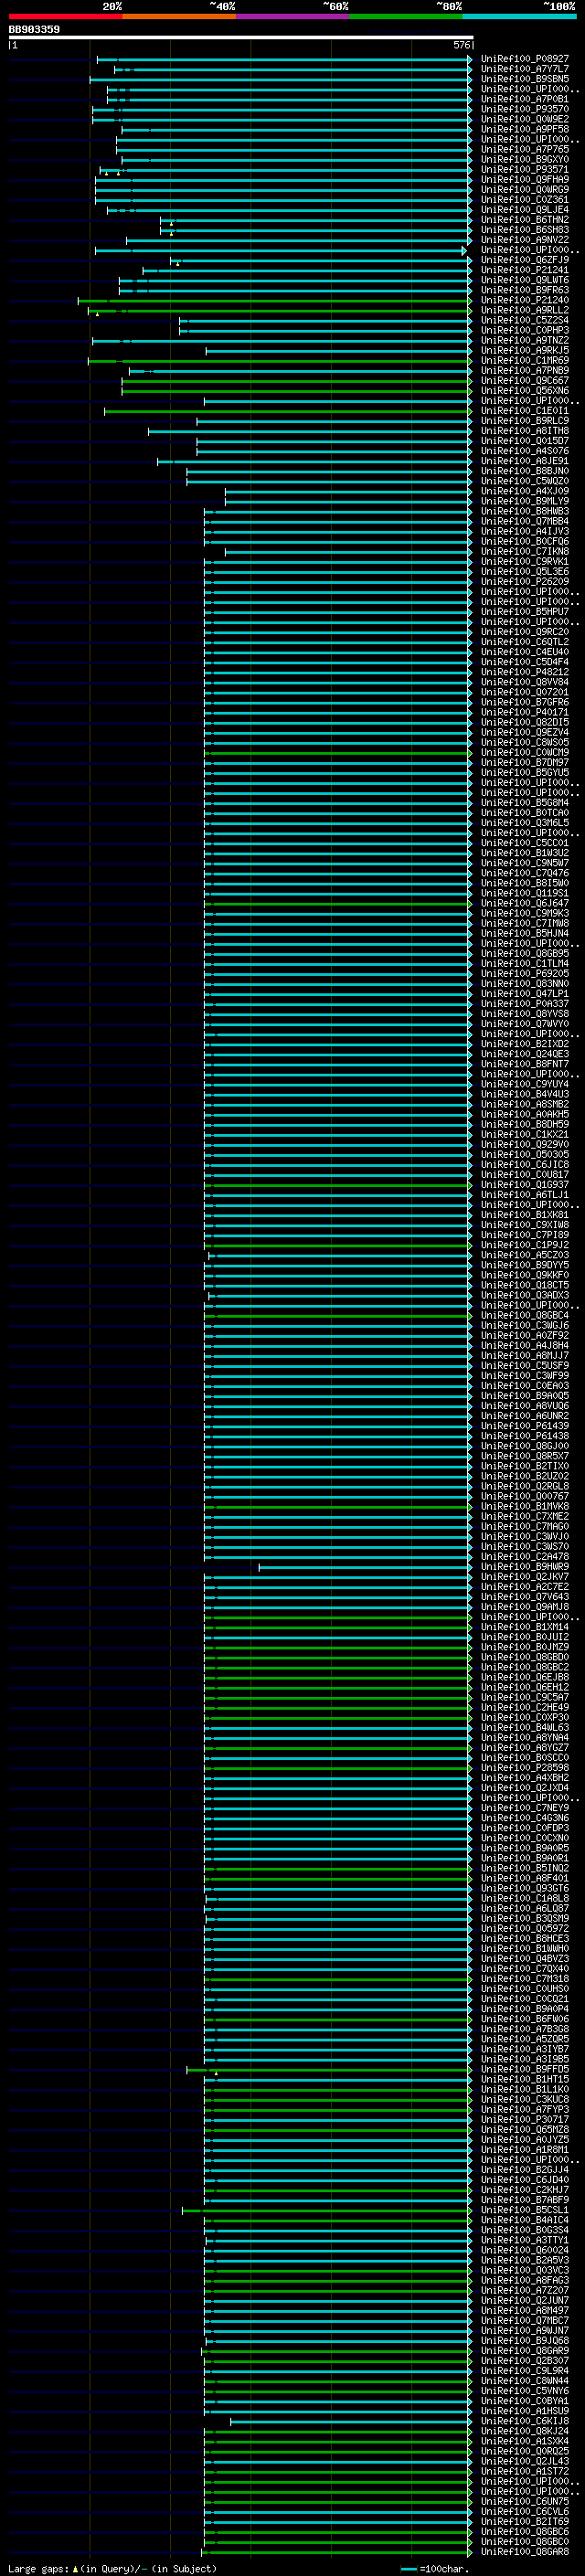The height and width of the screenshot is (2576, 585).
Task: Select hit UniRef100_A7P0B1
Action: click(x=525, y=99)
